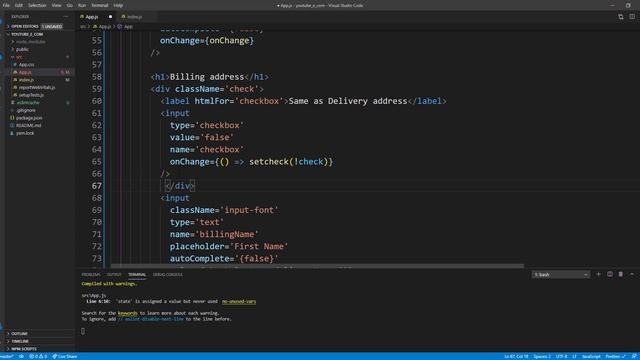Viewport: 640px width, 360px height.
Task: Change encoding via UTF-8 status item
Action: pos(562,356)
